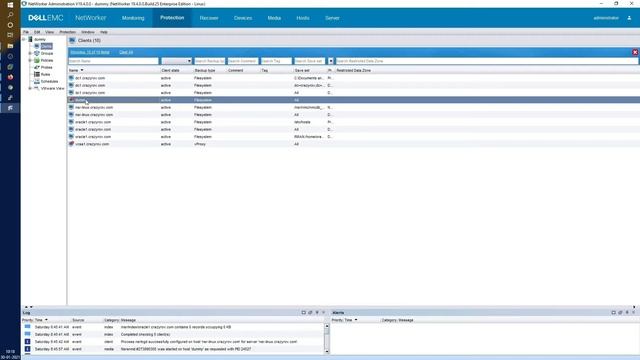Click the Schedules icon in tree

pyautogui.click(x=37, y=81)
